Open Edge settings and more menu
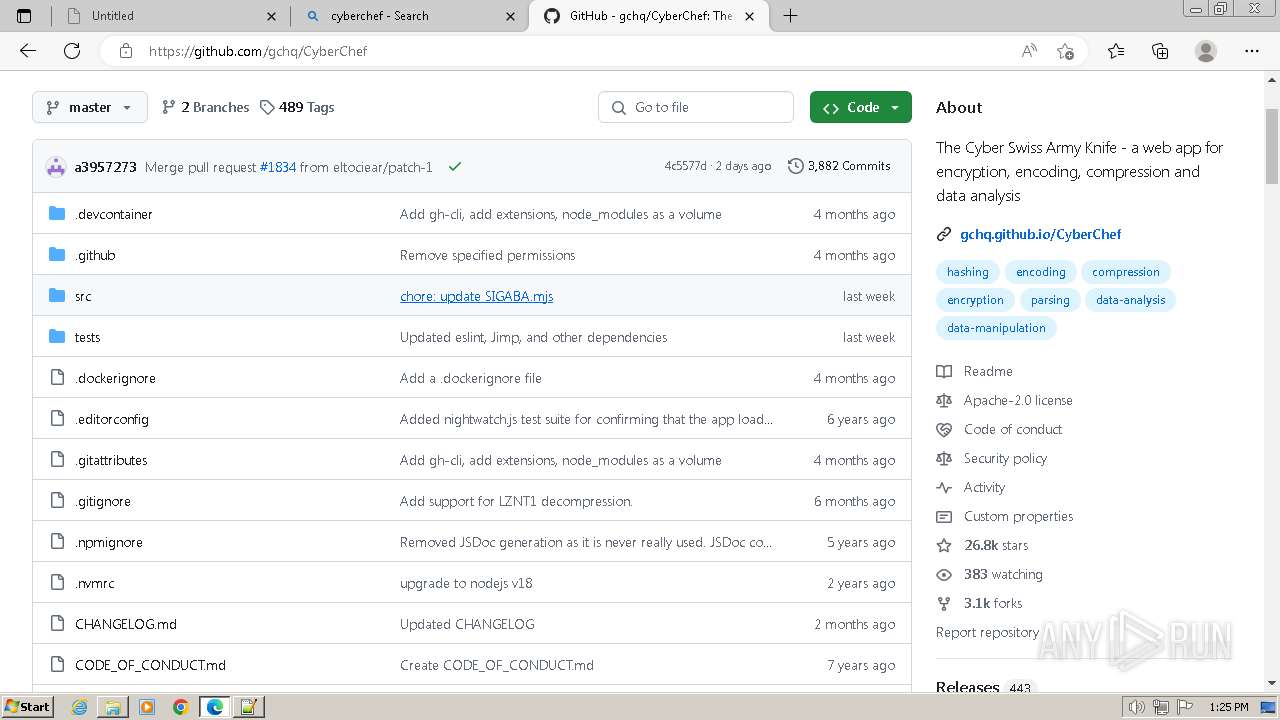The width and height of the screenshot is (1280, 720). click(x=1252, y=51)
